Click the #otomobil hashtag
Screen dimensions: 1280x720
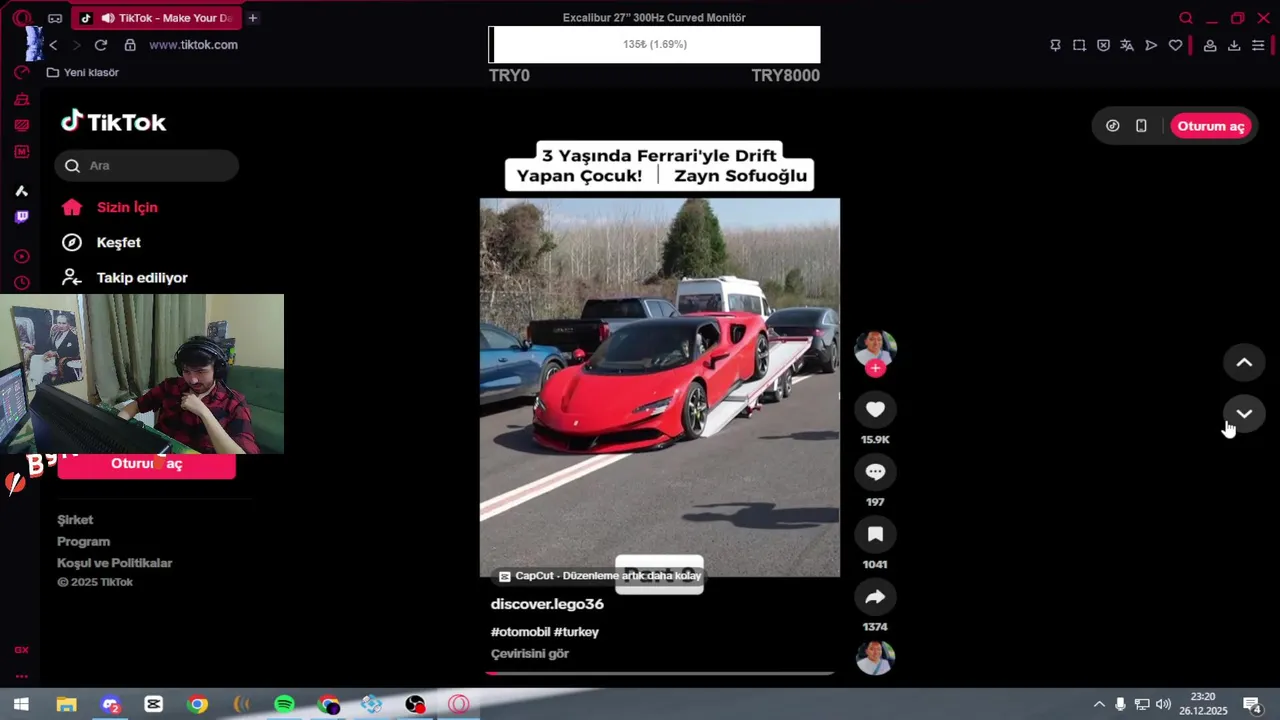(520, 632)
